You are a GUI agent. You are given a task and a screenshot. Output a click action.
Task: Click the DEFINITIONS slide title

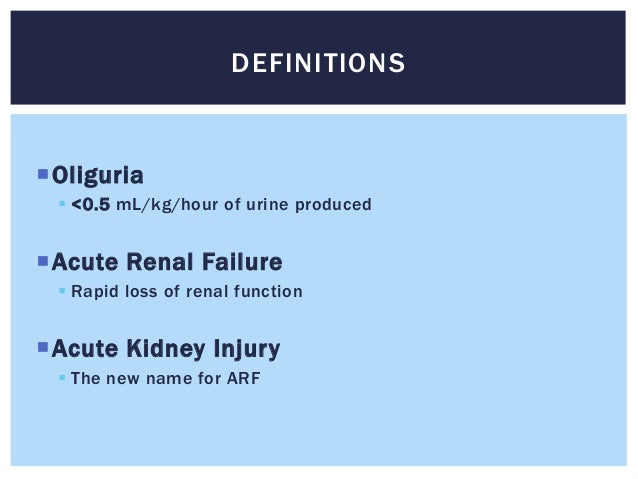tap(318, 63)
